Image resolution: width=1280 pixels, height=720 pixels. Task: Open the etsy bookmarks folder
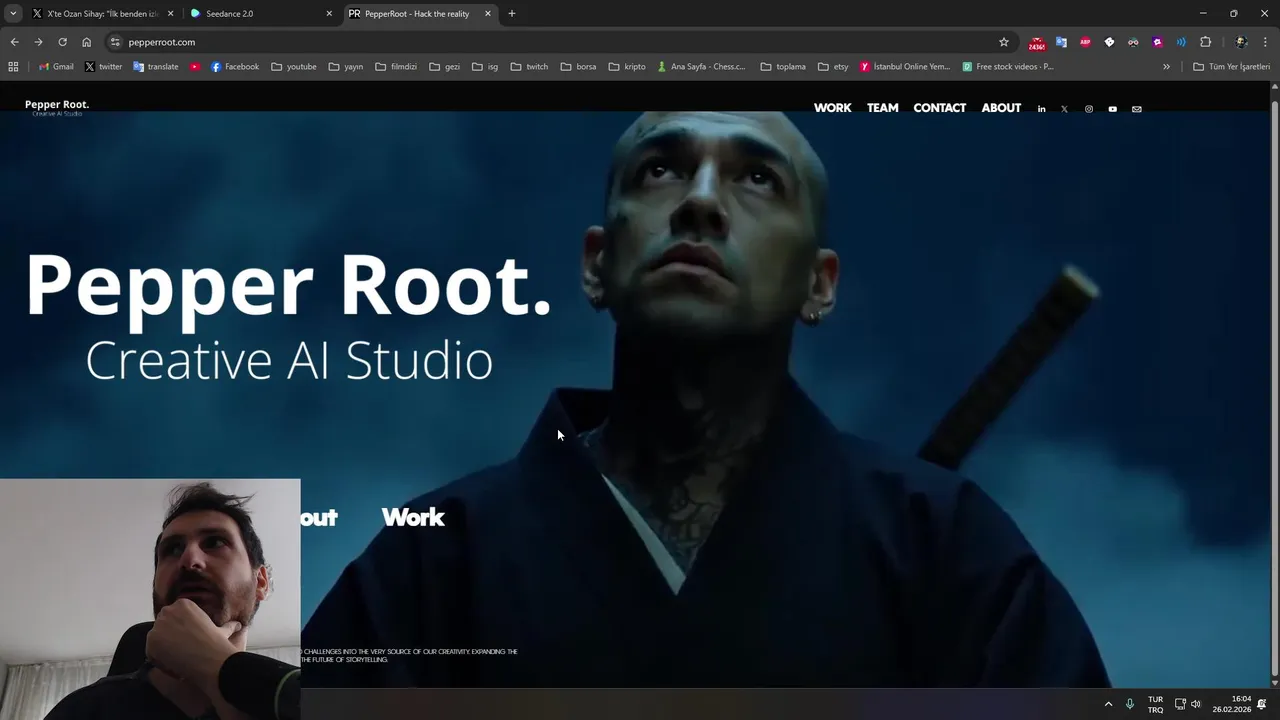pyautogui.click(x=832, y=67)
